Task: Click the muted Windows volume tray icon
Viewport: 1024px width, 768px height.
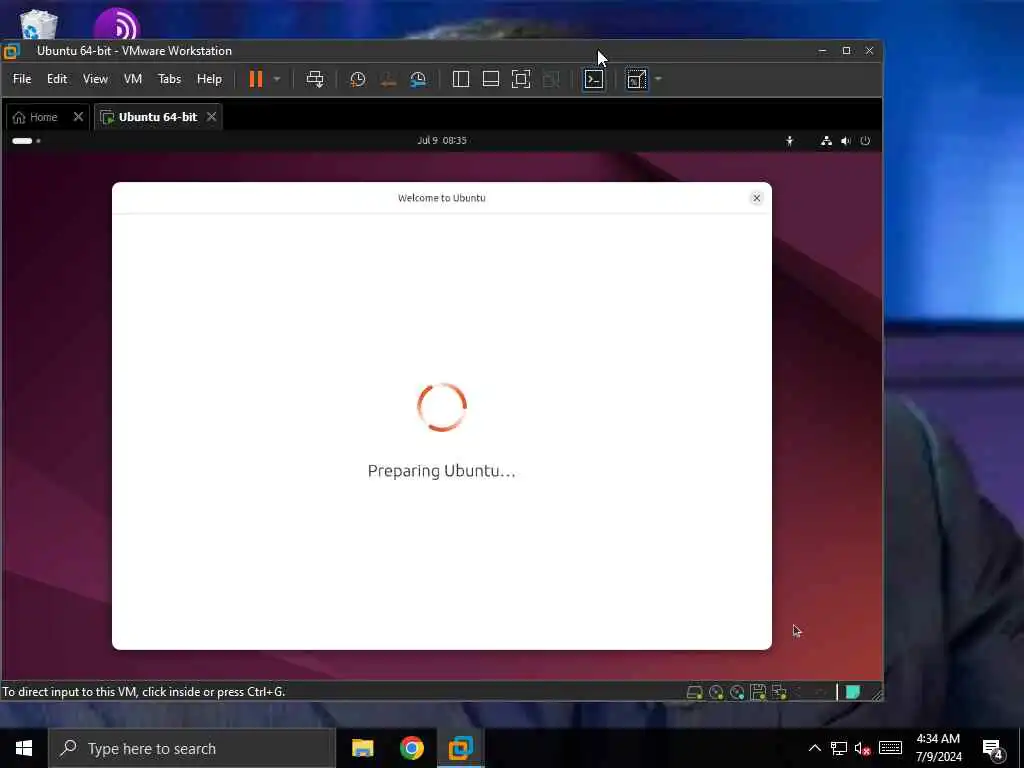Action: tap(862, 748)
